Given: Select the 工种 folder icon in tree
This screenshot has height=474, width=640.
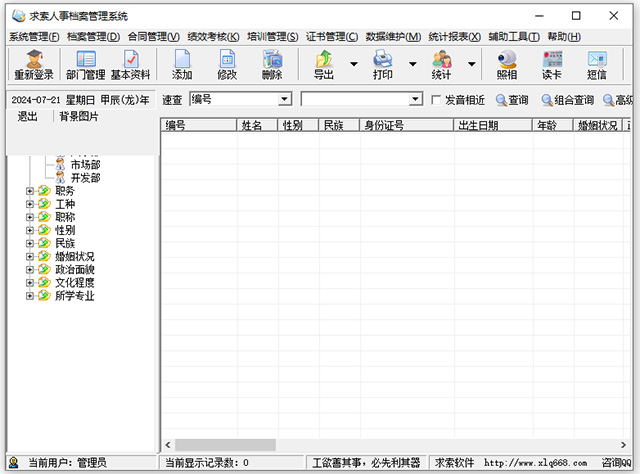Looking at the screenshot, I should [x=44, y=204].
